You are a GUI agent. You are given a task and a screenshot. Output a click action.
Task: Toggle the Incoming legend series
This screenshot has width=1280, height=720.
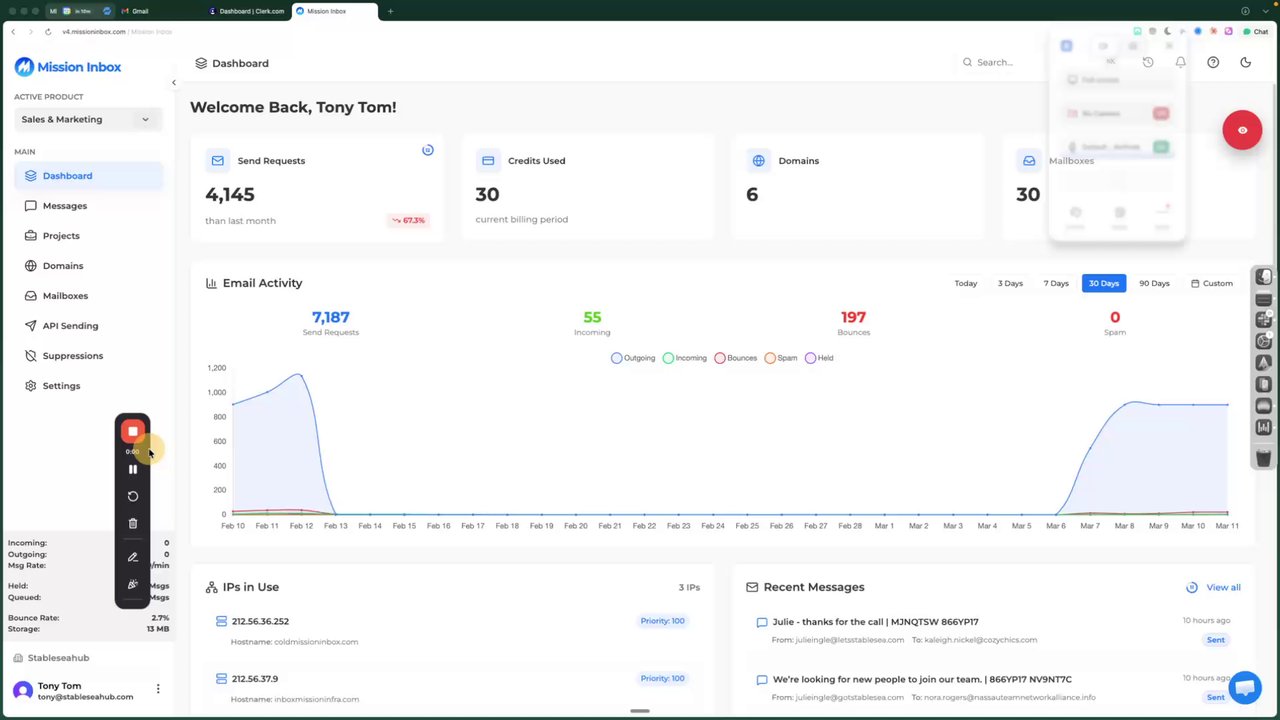684,358
